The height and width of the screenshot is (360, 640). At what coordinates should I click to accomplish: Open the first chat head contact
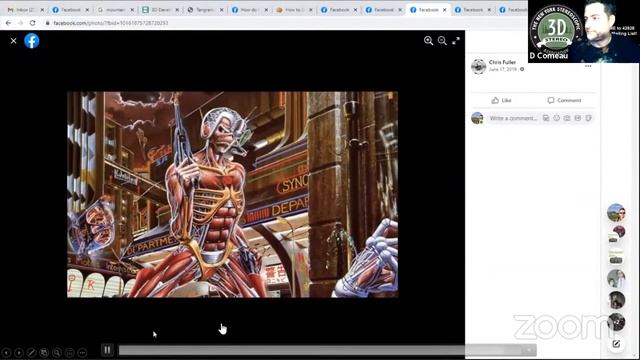pos(616,212)
